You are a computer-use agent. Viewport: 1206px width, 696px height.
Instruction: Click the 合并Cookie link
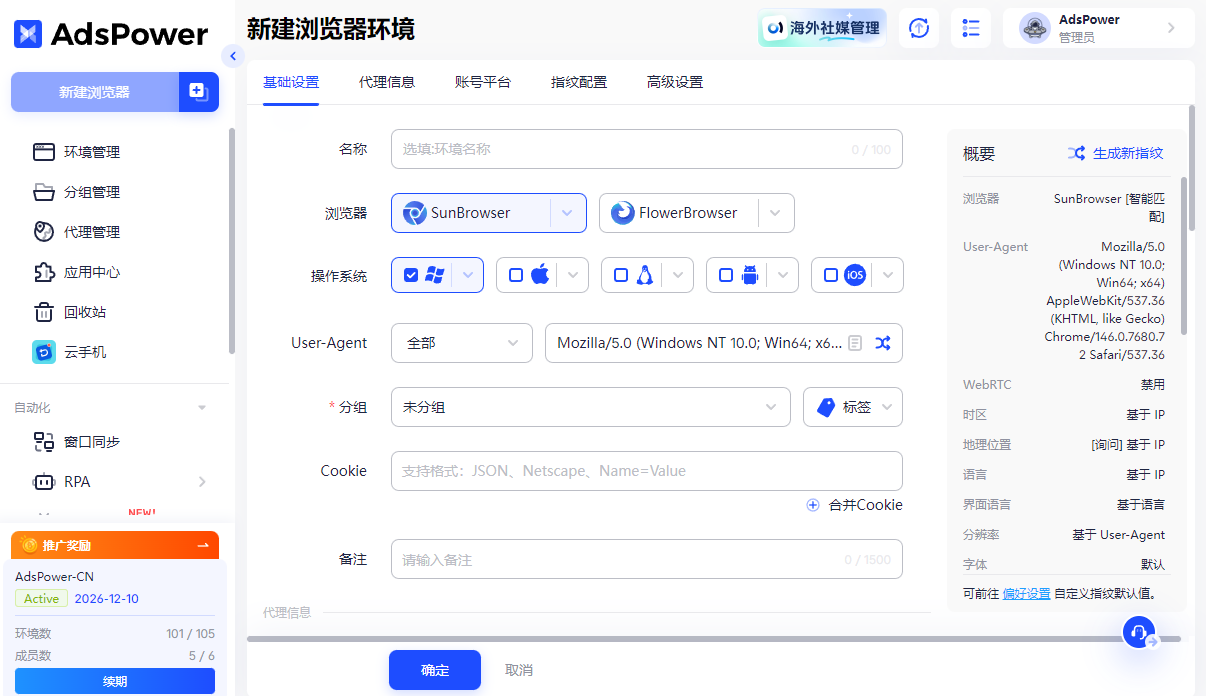pos(866,505)
